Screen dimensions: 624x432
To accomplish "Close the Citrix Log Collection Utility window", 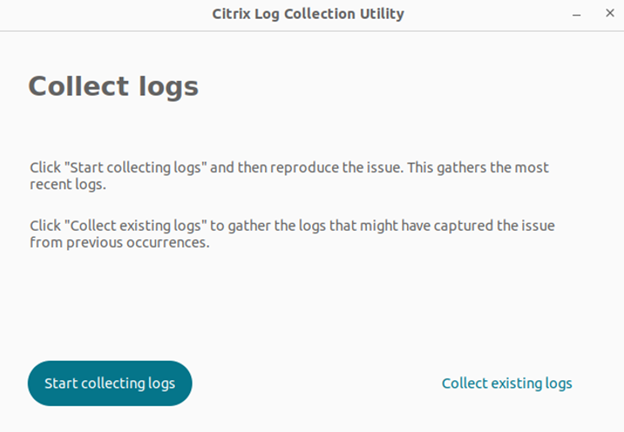I will pyautogui.click(x=609, y=15).
